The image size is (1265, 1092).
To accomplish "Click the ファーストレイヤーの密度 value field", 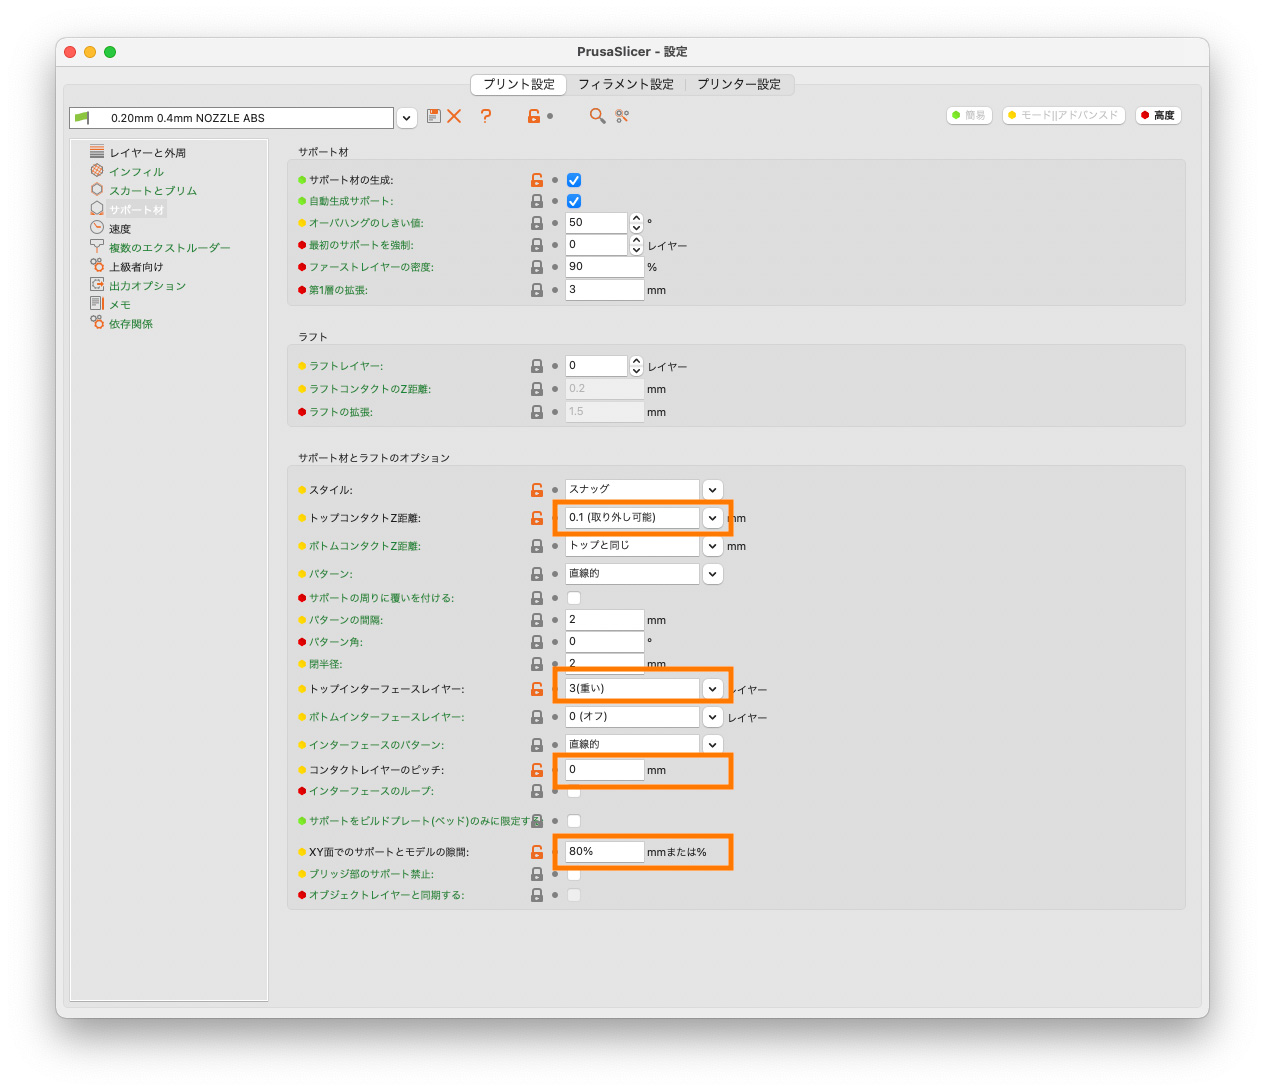I will tap(604, 267).
